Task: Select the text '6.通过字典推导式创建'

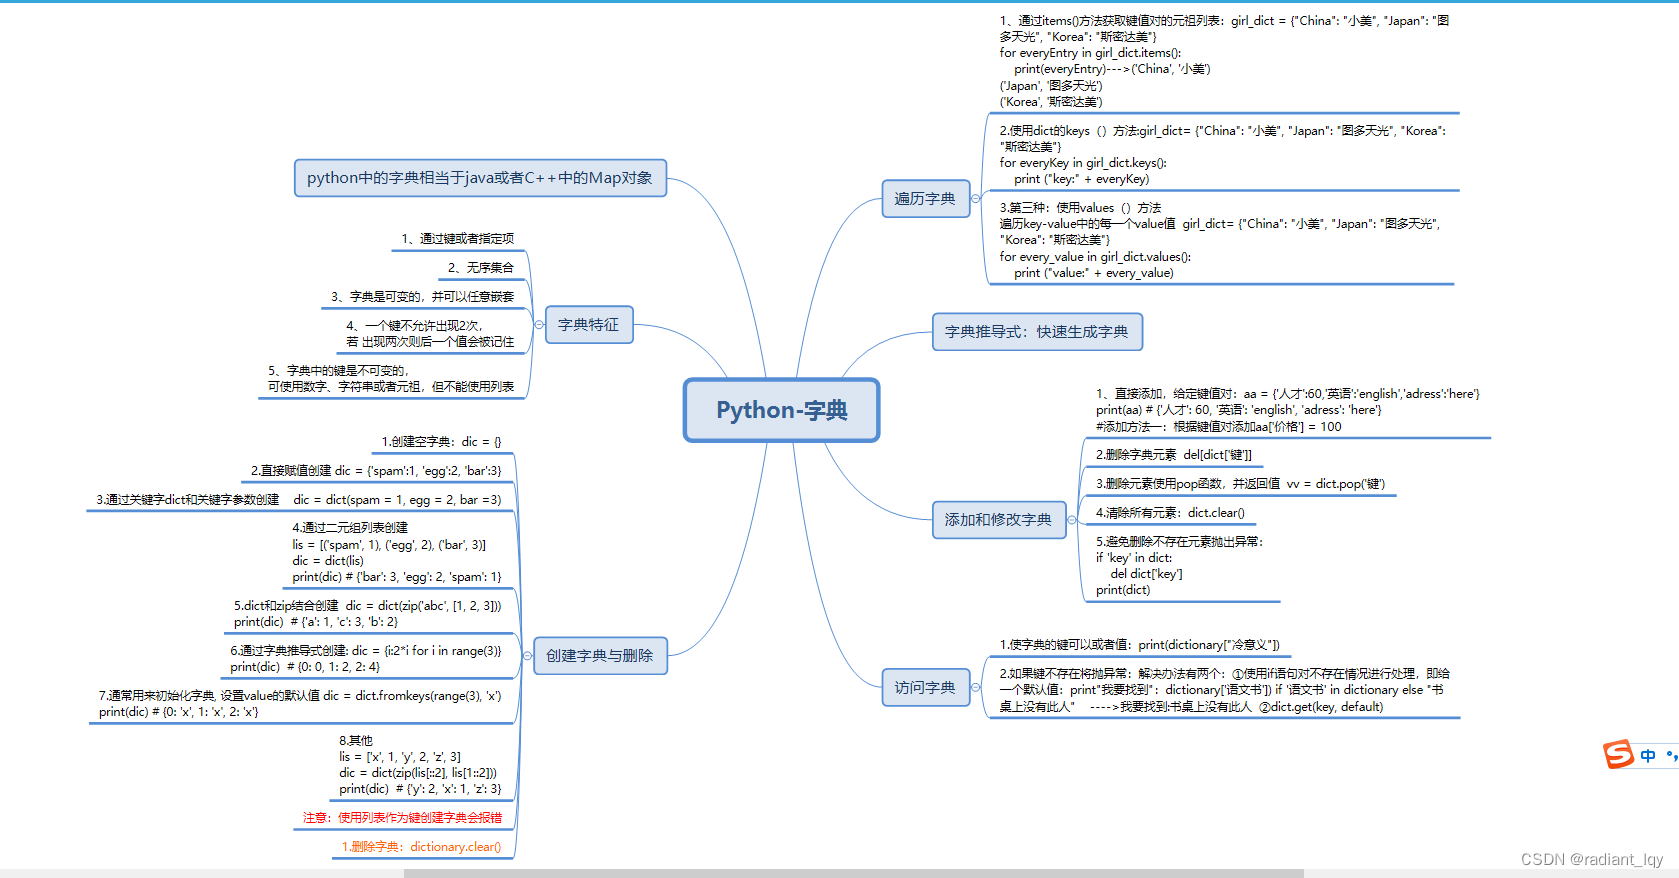Action: [288, 651]
